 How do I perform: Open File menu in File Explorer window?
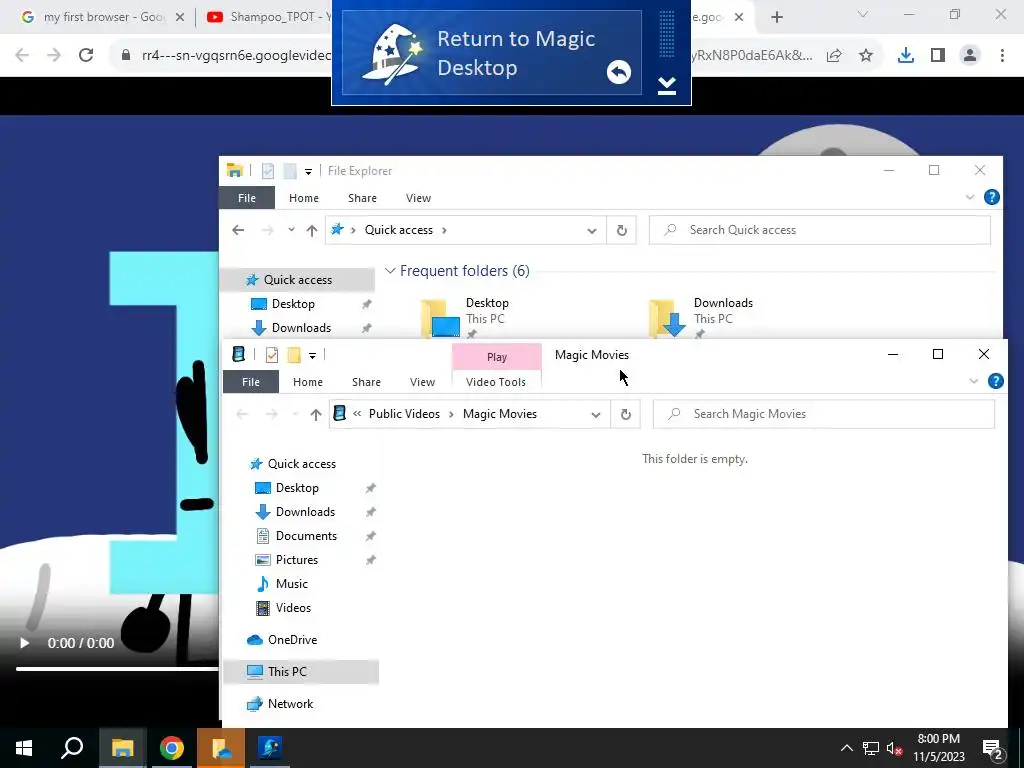[x=247, y=198]
